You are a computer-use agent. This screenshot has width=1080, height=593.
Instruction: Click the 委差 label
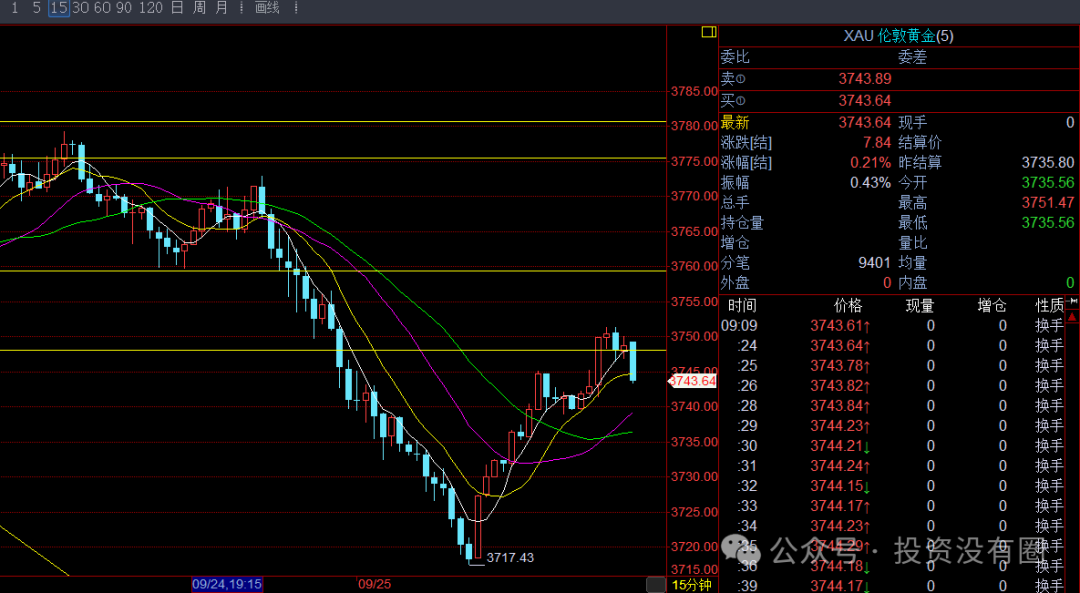click(913, 57)
